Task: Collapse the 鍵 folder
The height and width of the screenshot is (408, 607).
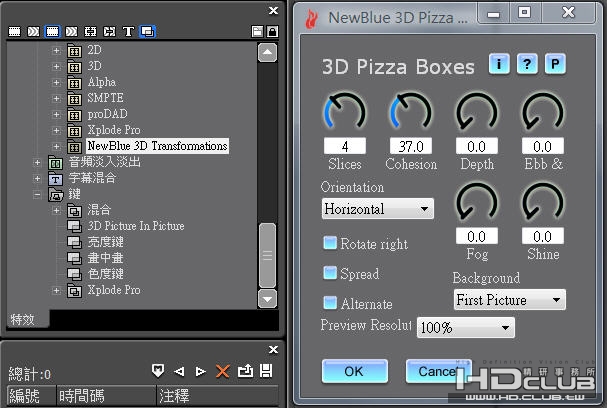Action: (37, 195)
